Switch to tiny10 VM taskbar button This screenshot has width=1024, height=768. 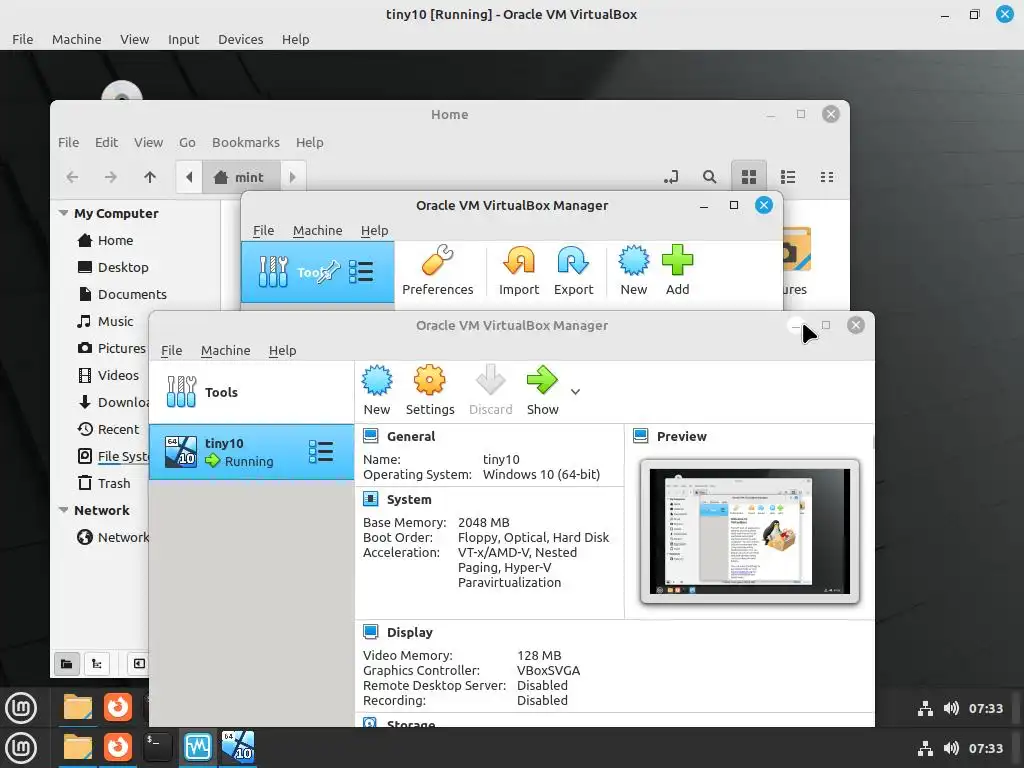238,746
